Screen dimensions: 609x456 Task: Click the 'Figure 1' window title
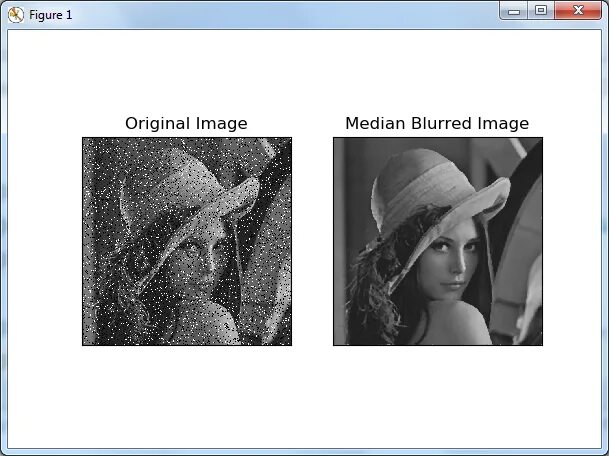coord(50,15)
